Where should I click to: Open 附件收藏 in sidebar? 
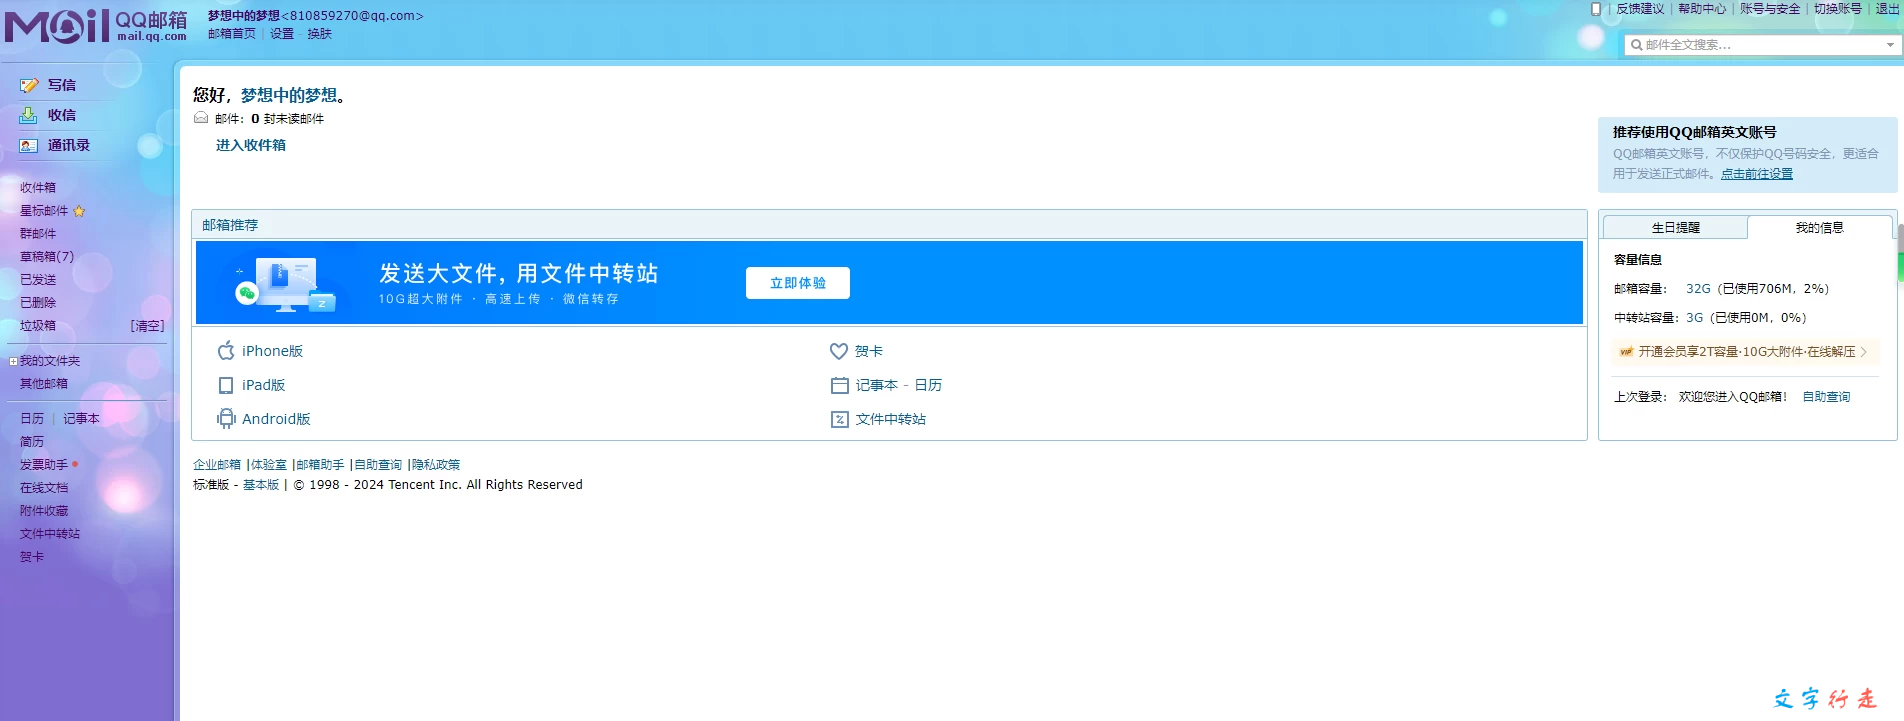44,511
